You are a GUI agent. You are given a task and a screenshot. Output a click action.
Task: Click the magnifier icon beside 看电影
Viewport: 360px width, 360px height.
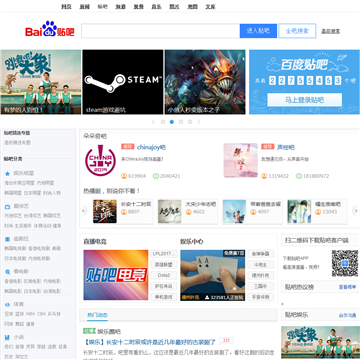(x=7, y=272)
